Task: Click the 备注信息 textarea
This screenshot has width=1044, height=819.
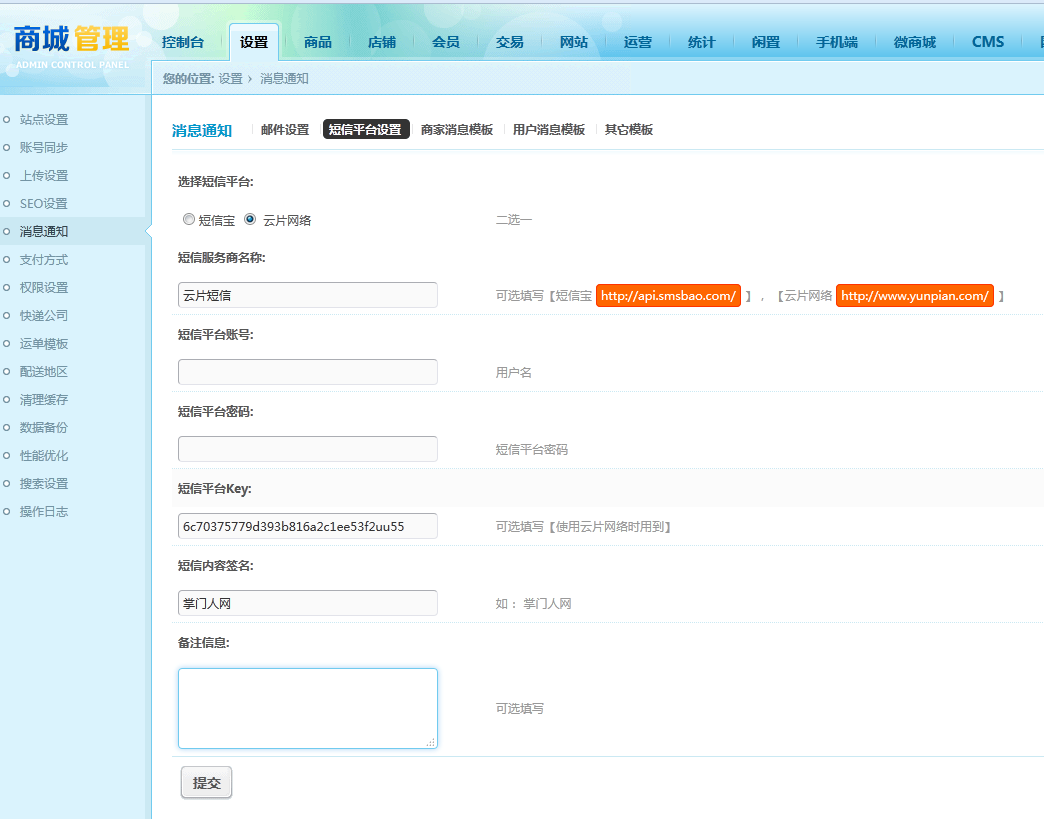Action: (x=308, y=708)
